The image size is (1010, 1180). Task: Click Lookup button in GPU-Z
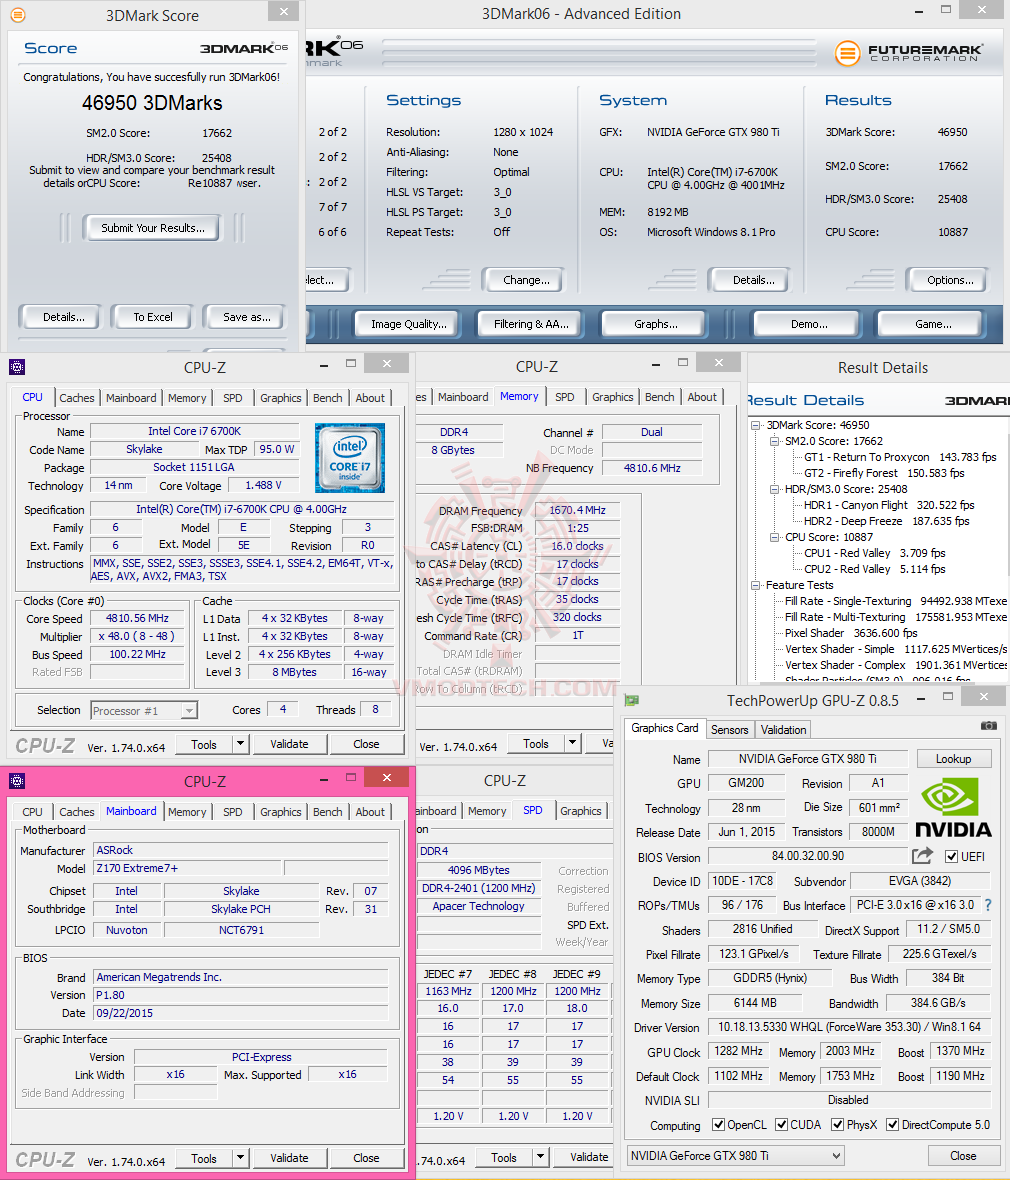coord(954,759)
